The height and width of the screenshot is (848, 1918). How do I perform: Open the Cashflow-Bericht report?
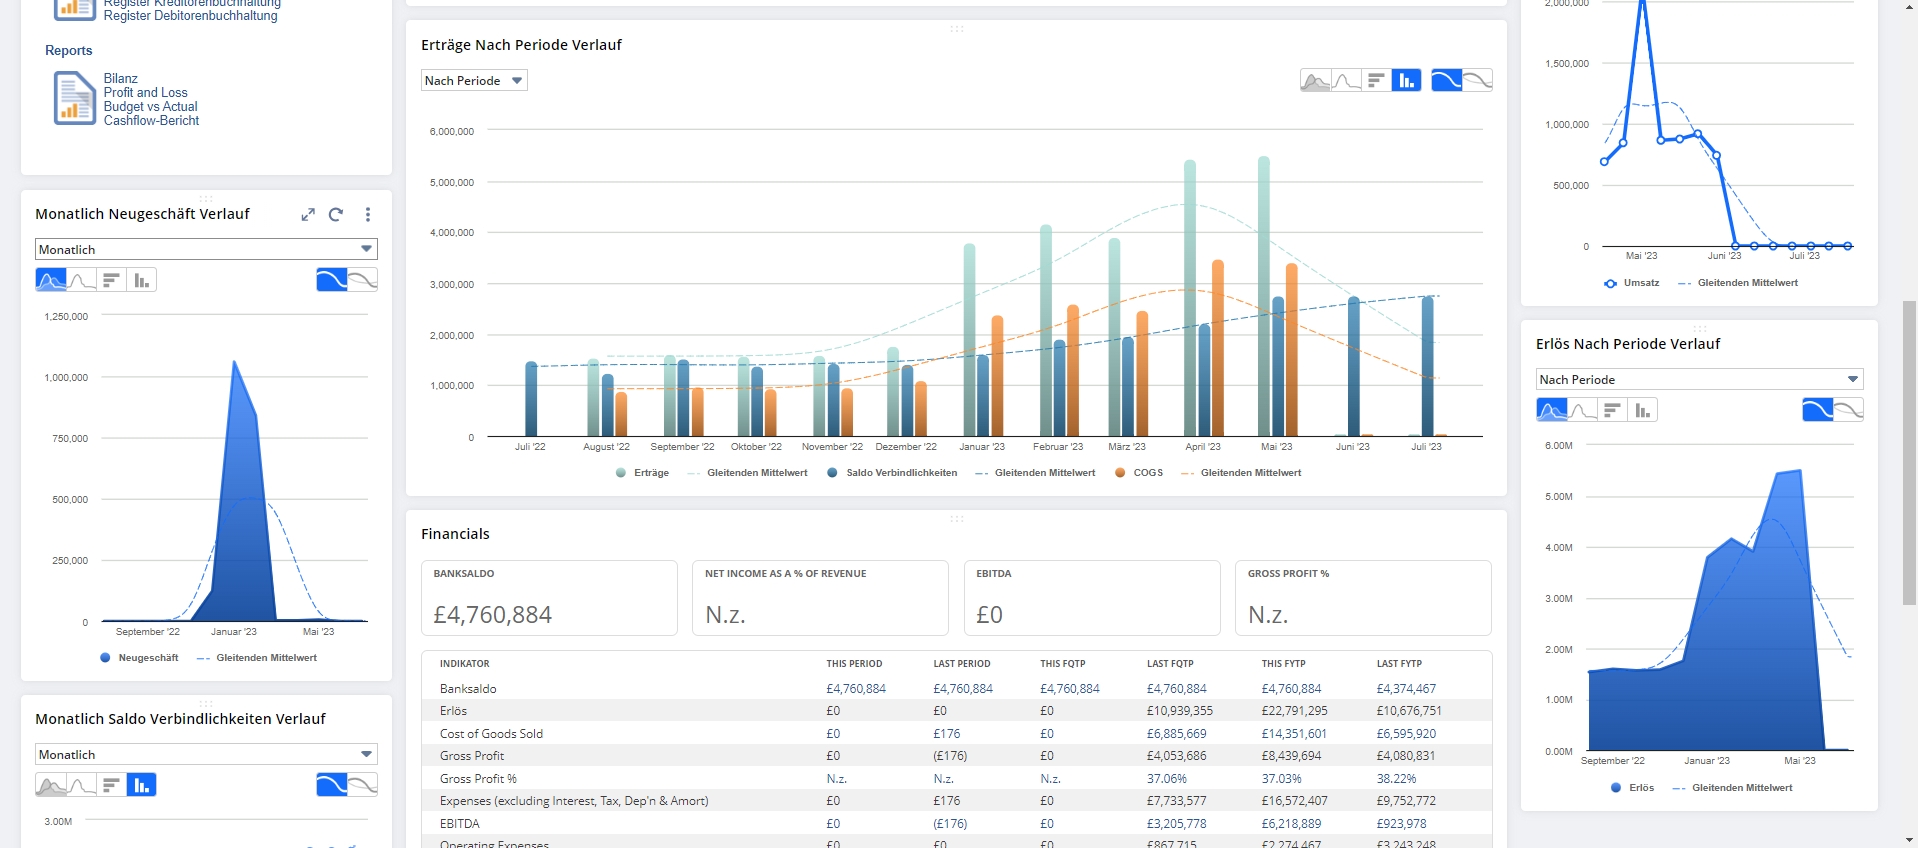coord(151,121)
